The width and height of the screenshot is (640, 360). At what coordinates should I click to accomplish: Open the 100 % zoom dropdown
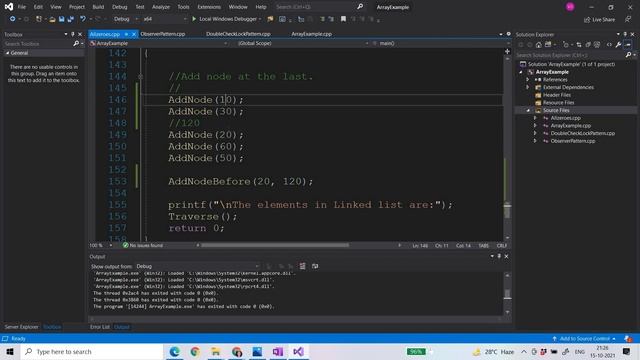(x=101, y=245)
